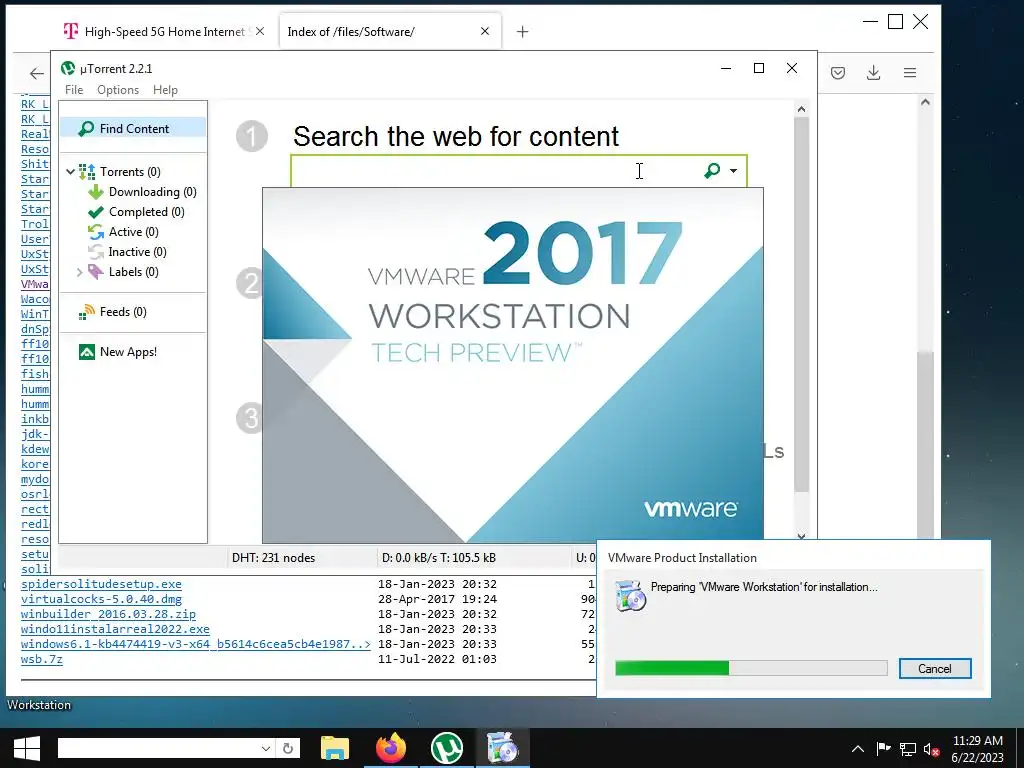This screenshot has height=768, width=1024.
Task: Select Inactive (0) category
Action: pos(137,252)
